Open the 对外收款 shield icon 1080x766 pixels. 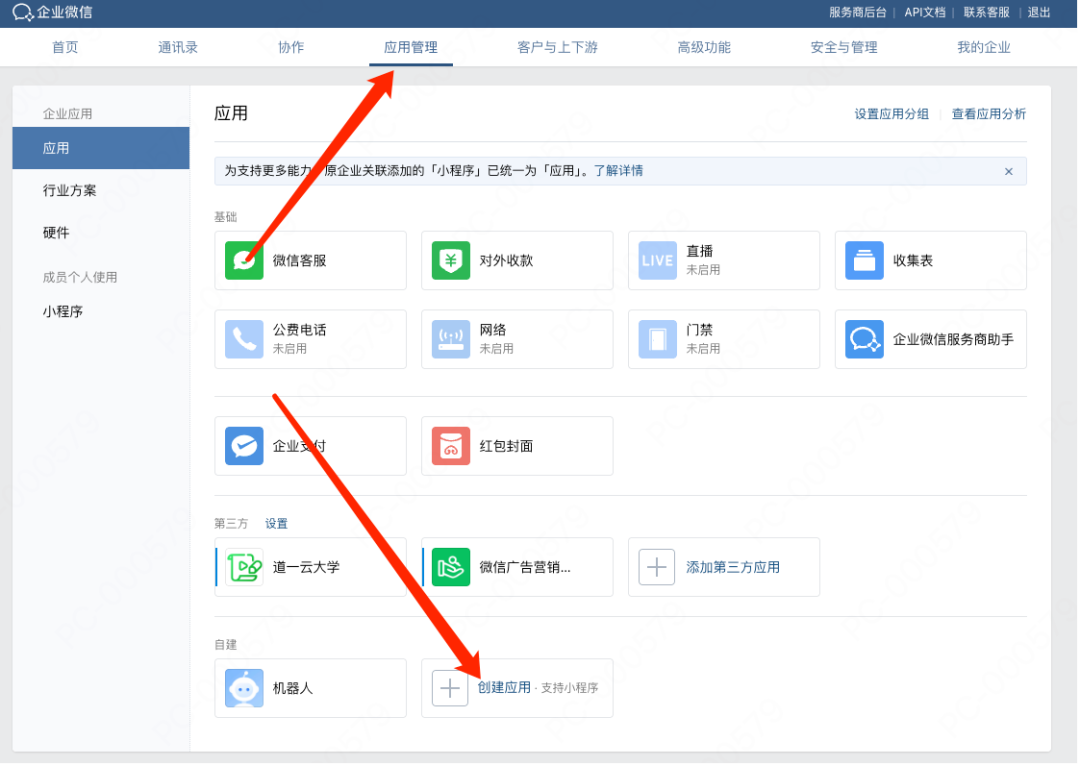point(450,260)
